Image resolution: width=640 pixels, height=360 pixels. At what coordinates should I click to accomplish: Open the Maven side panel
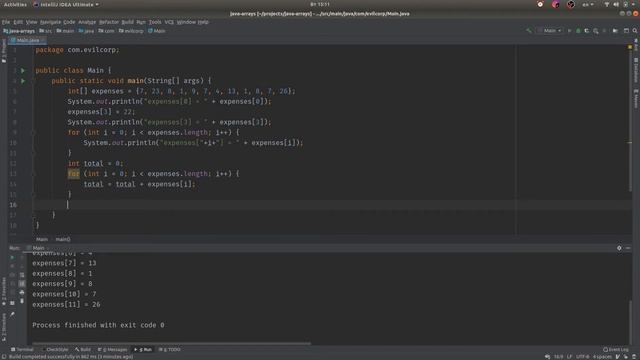[636, 98]
